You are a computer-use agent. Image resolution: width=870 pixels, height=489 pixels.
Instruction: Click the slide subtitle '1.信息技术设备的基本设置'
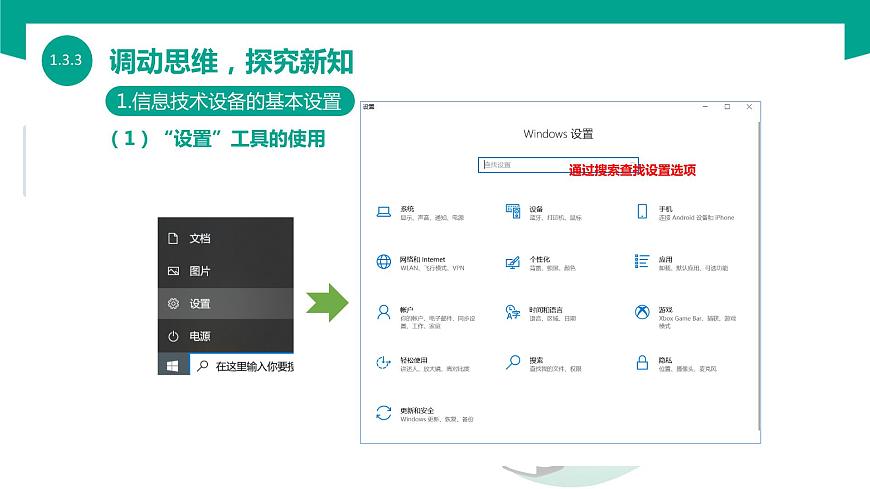pos(229,102)
